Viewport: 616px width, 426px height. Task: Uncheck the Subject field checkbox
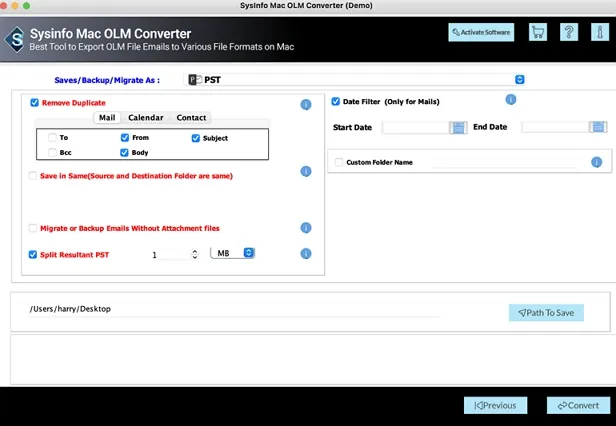pyautogui.click(x=196, y=138)
